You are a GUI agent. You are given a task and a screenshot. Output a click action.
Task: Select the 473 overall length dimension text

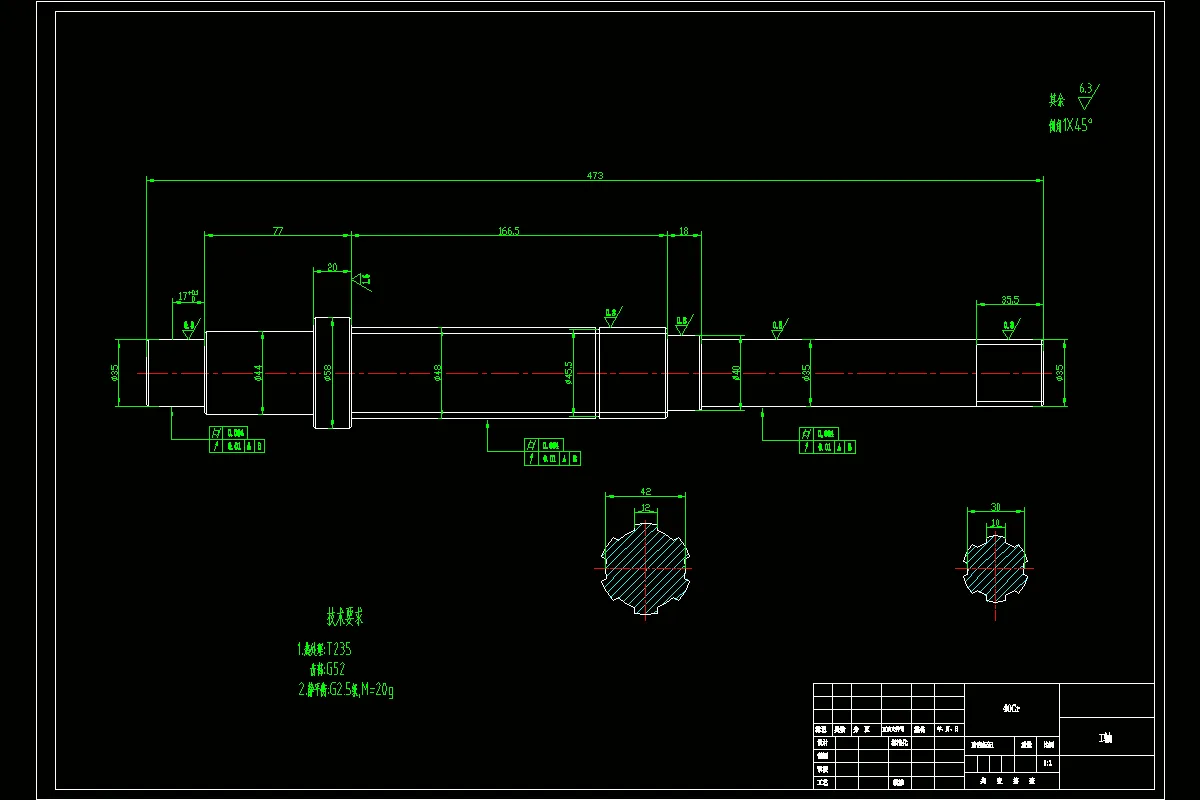(595, 176)
